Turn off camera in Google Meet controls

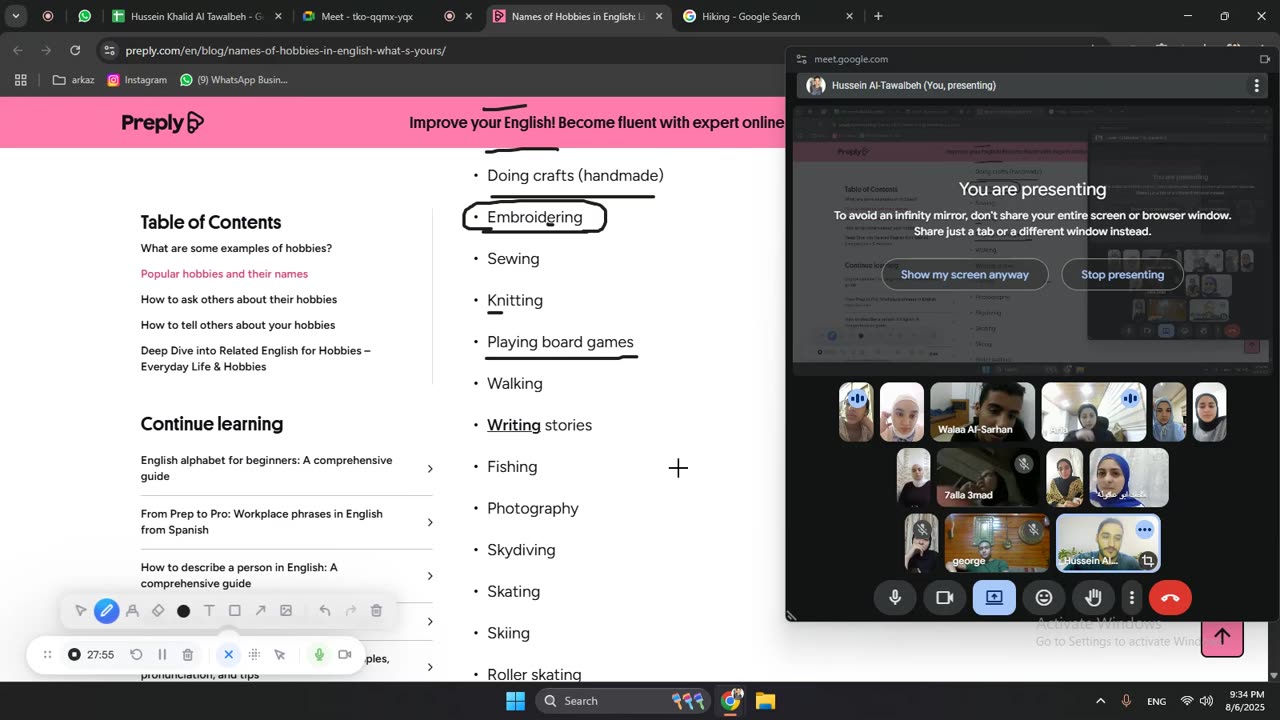[944, 598]
